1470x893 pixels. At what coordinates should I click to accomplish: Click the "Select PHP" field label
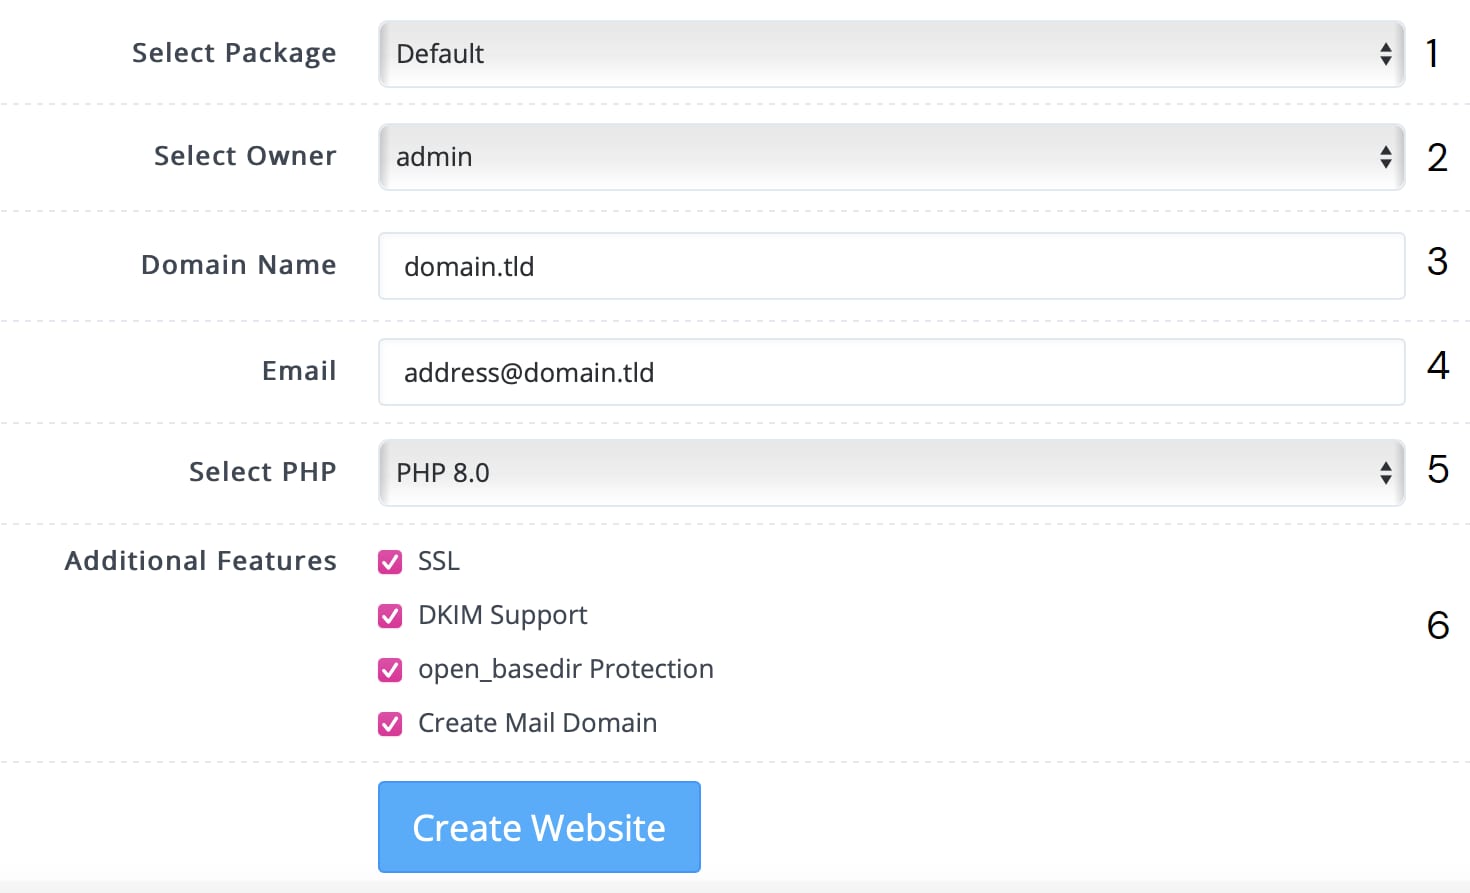[262, 472]
